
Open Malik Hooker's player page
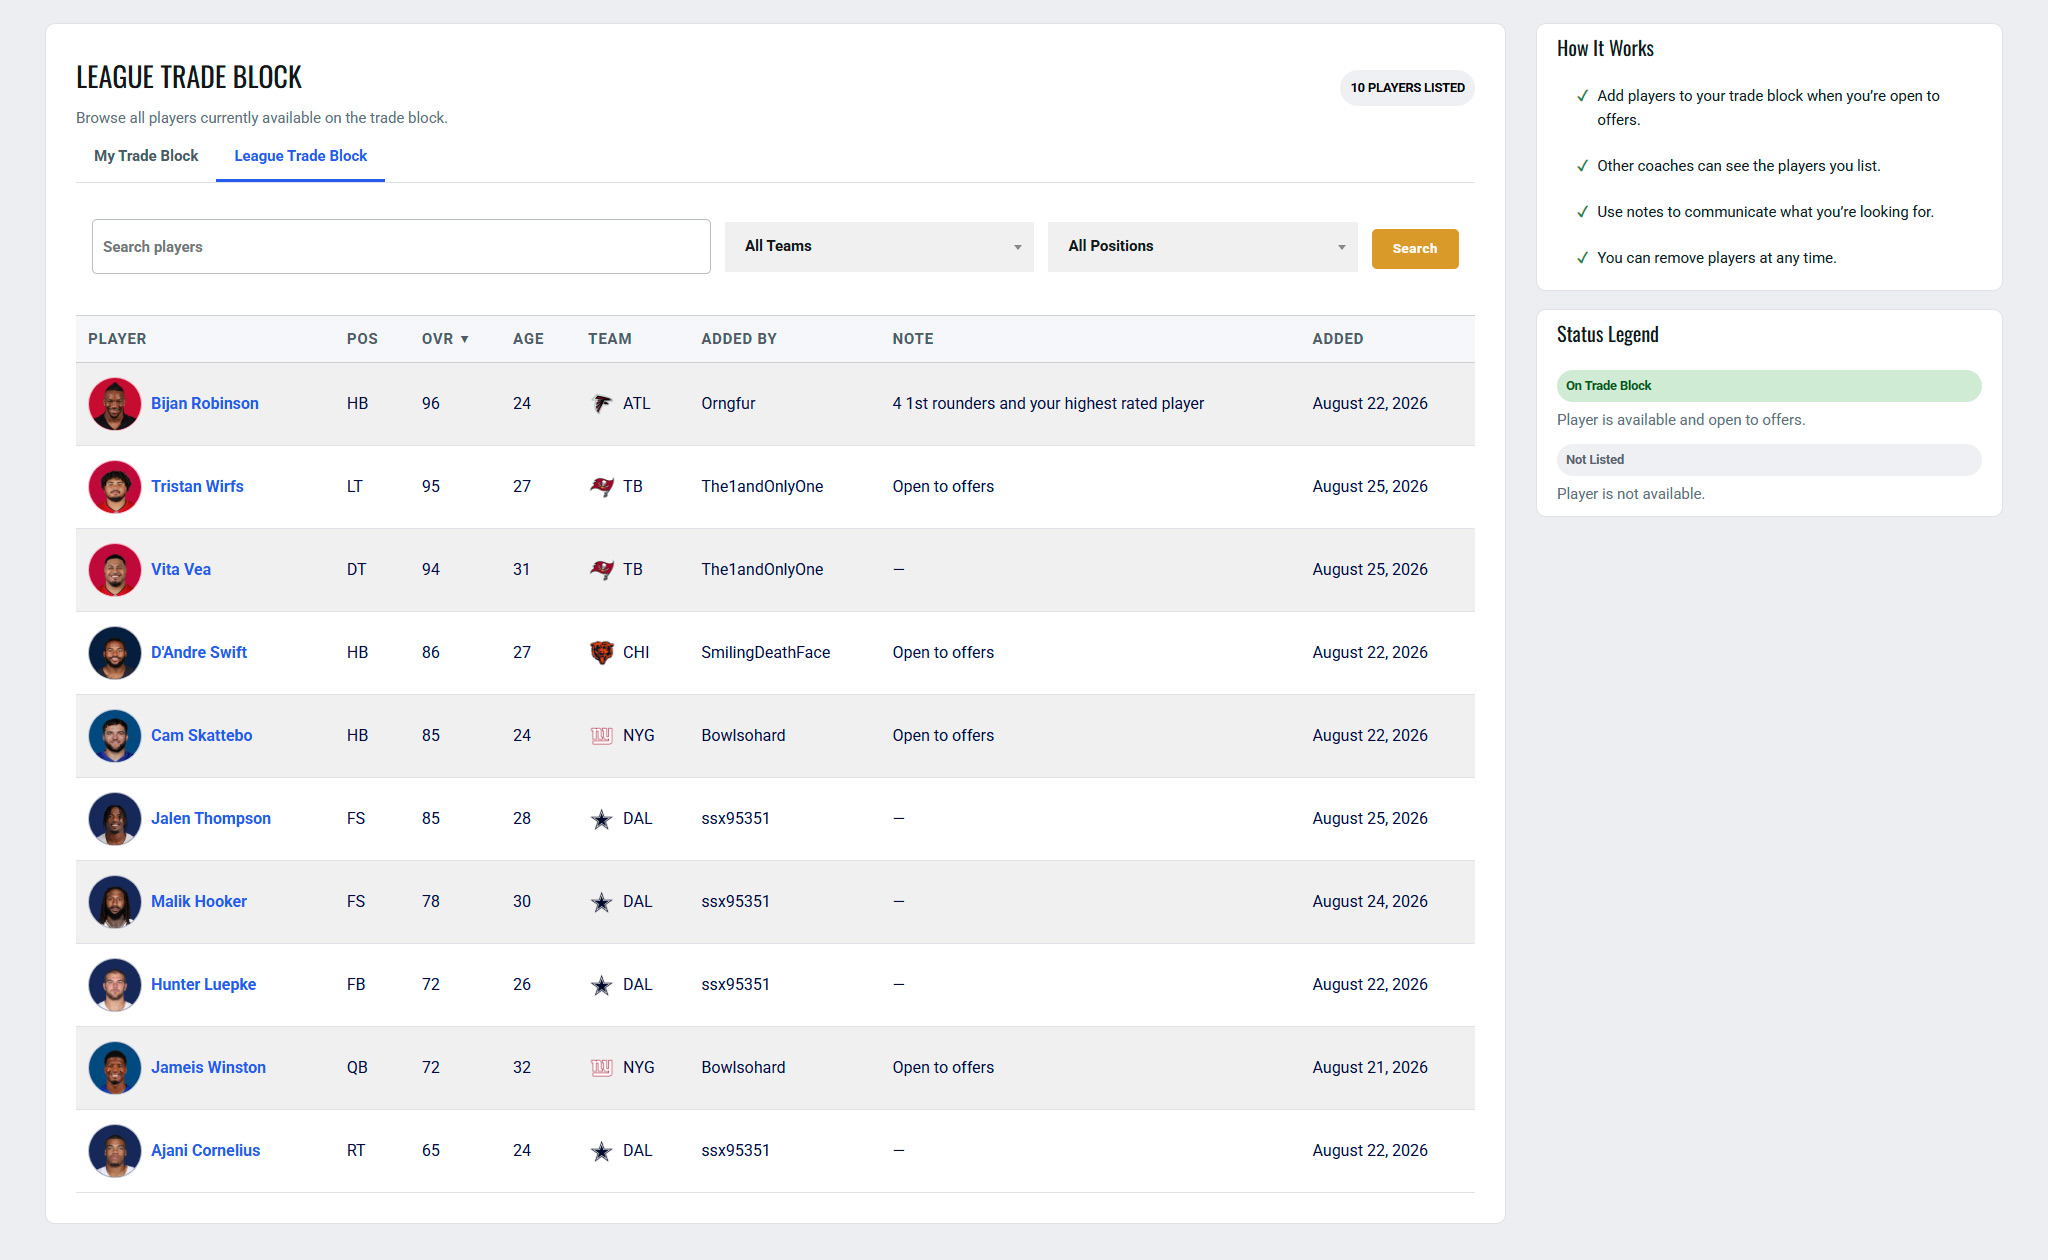[x=198, y=902]
